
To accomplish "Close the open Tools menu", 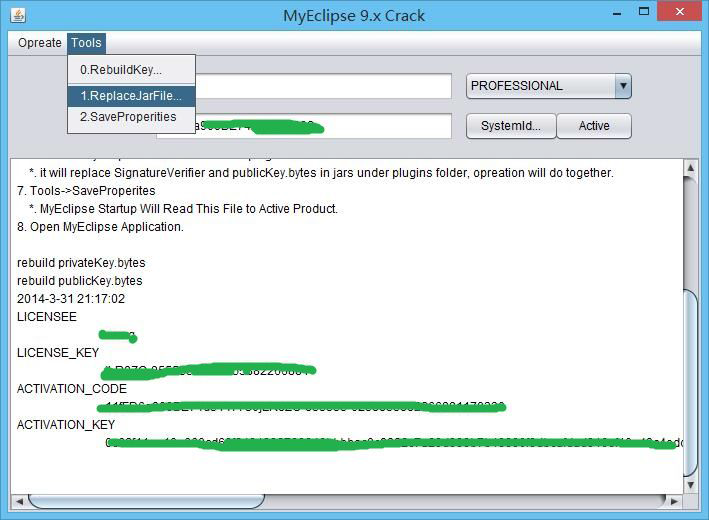I will pos(86,43).
